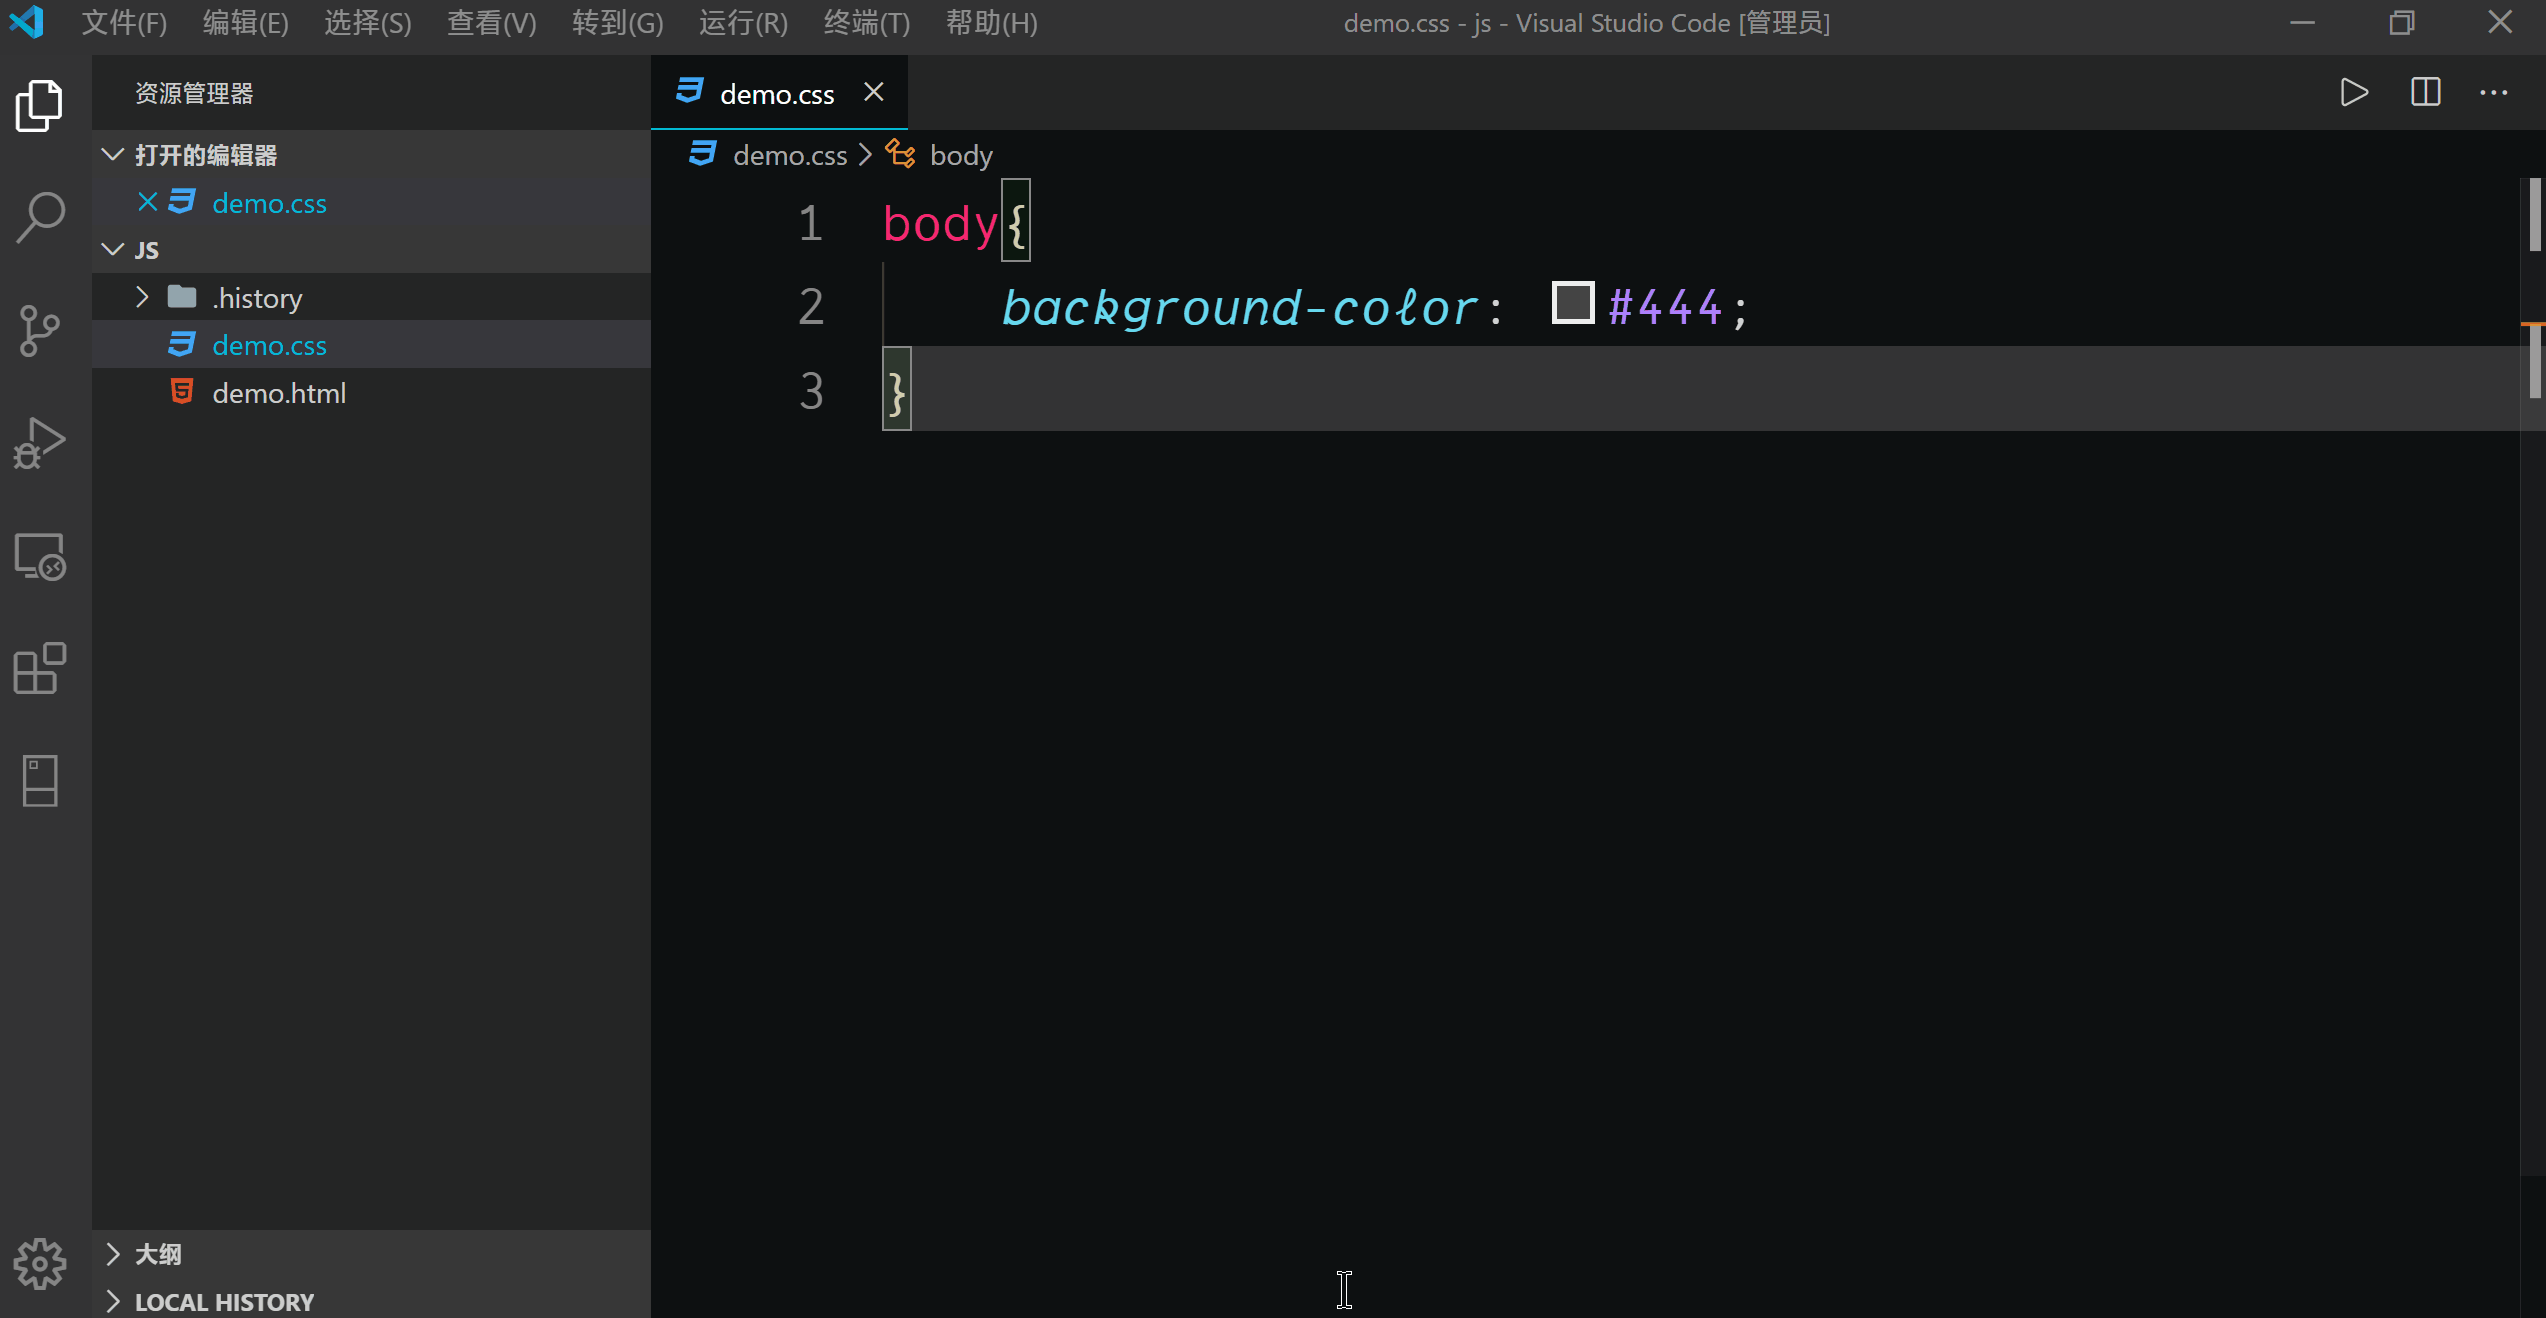Split the editor to the right
The width and height of the screenshot is (2546, 1318).
click(x=2425, y=93)
